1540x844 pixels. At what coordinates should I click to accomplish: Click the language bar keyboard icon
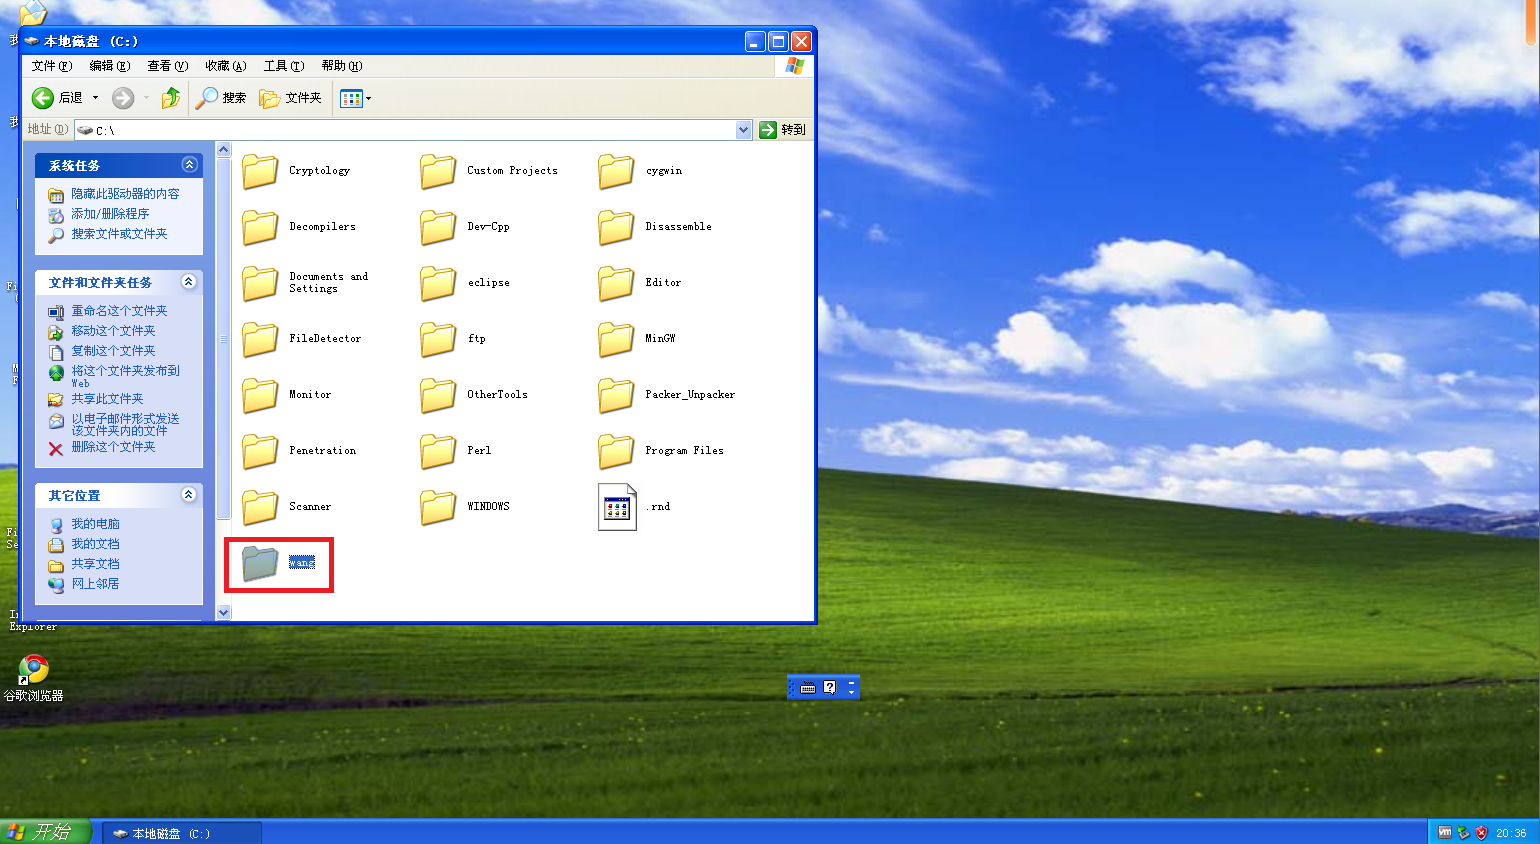tap(808, 687)
